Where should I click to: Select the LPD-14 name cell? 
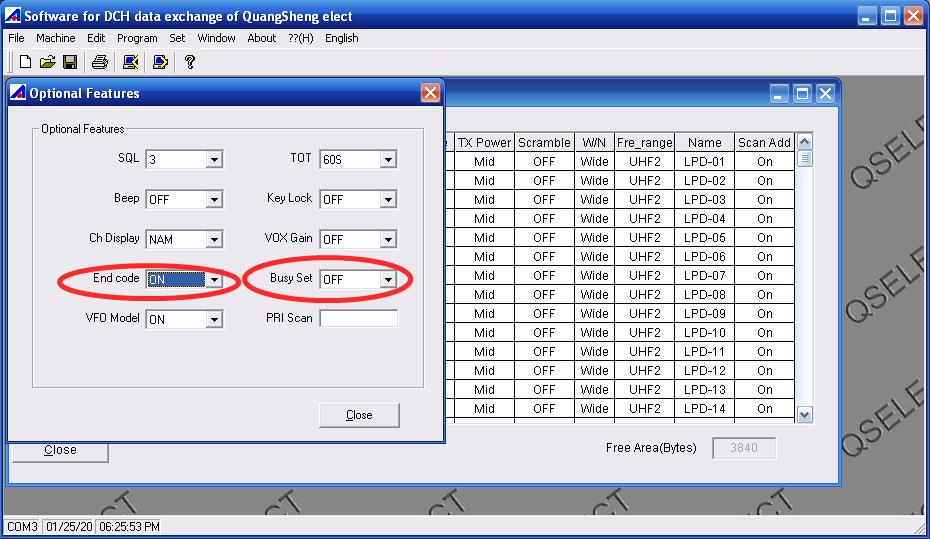tap(705, 409)
